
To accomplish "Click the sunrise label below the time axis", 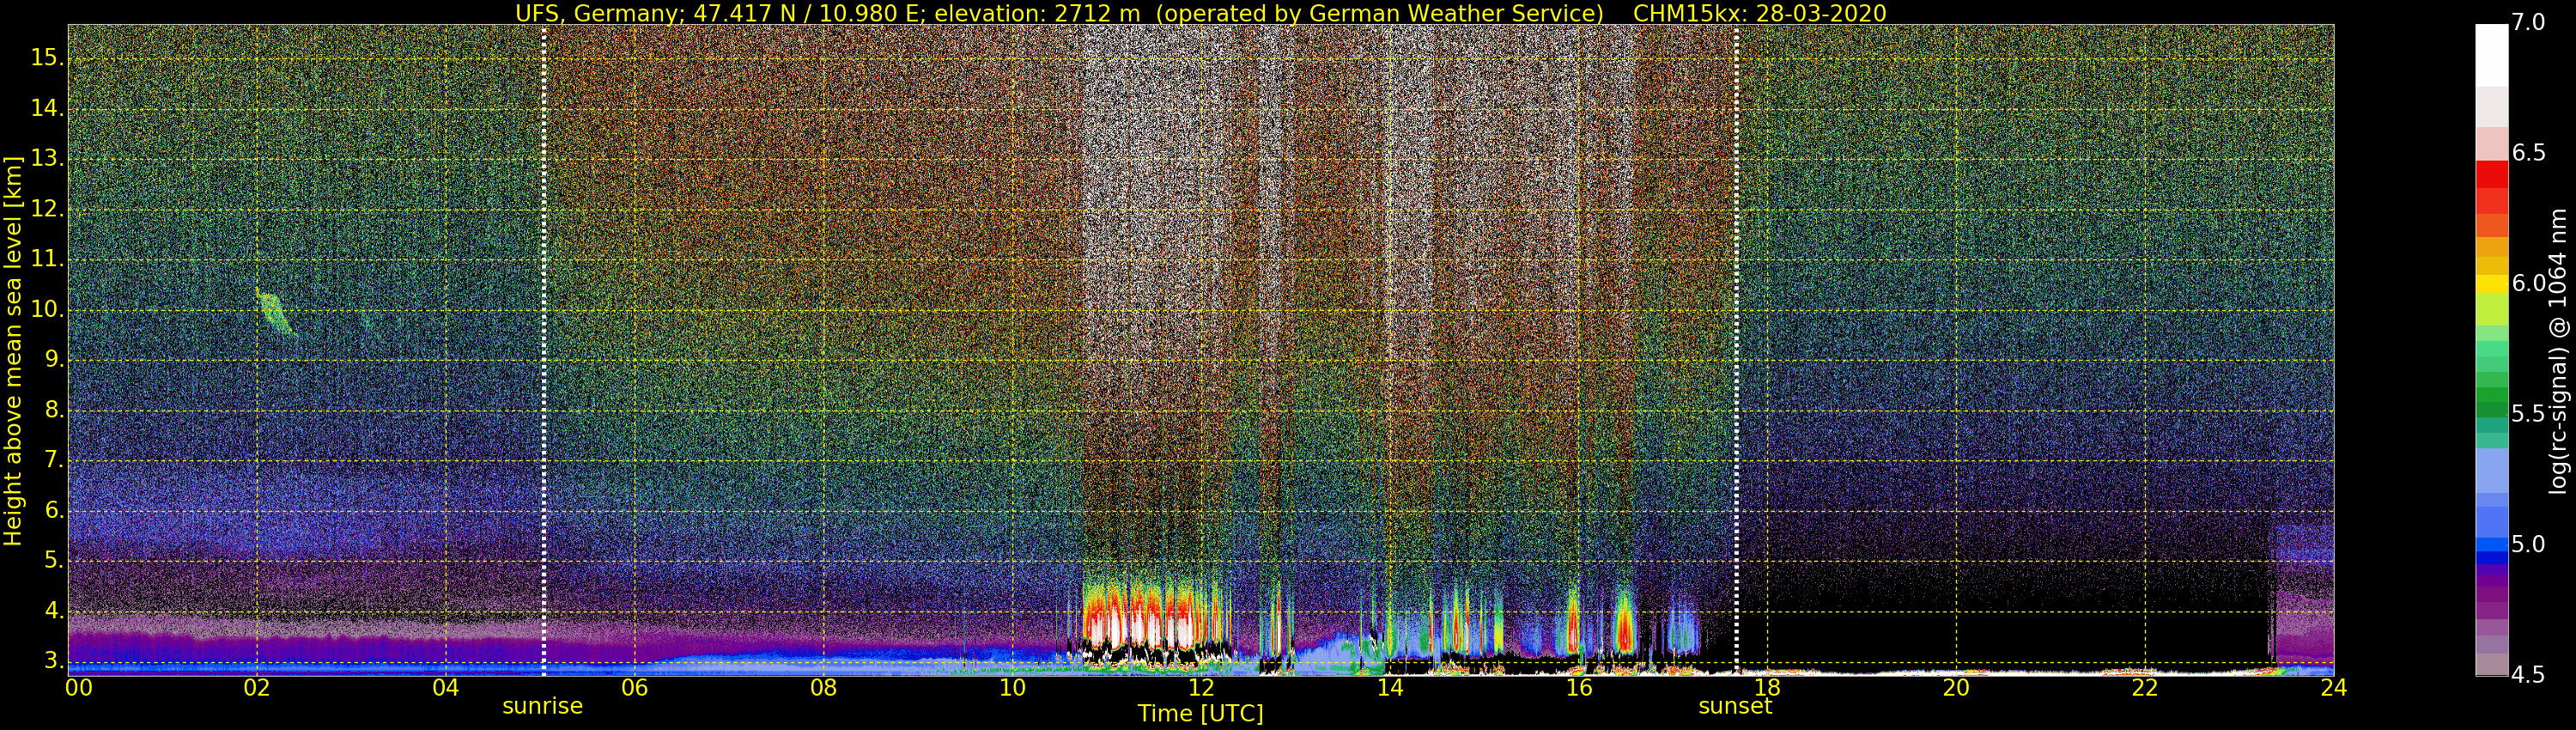I will pyautogui.click(x=542, y=706).
